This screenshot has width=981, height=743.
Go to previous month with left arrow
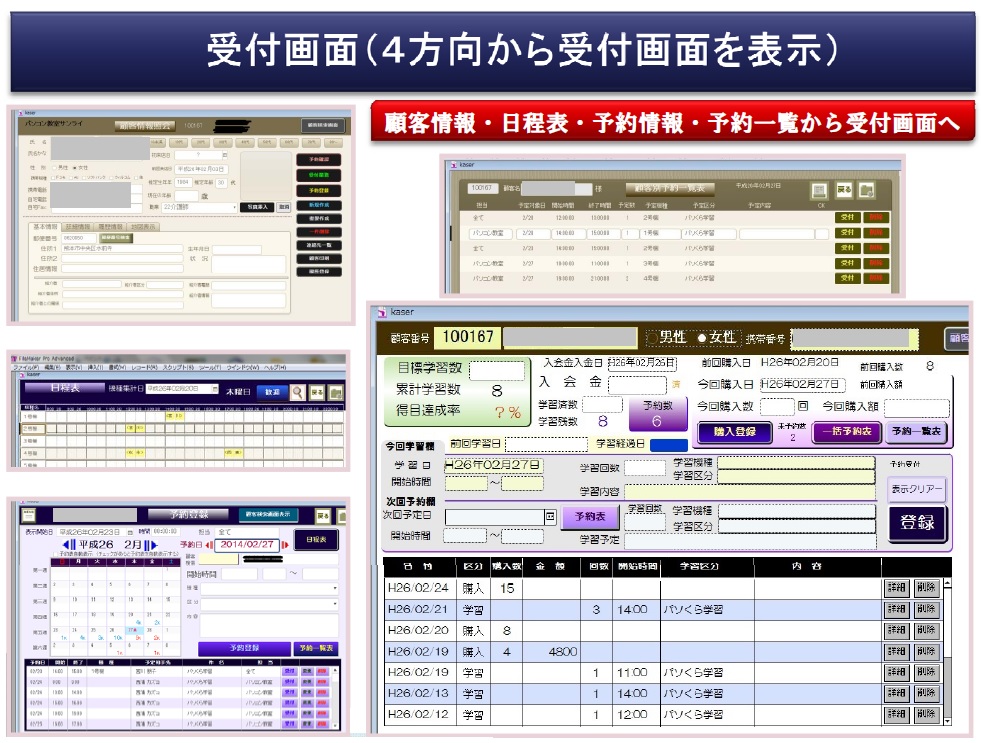click(x=67, y=544)
